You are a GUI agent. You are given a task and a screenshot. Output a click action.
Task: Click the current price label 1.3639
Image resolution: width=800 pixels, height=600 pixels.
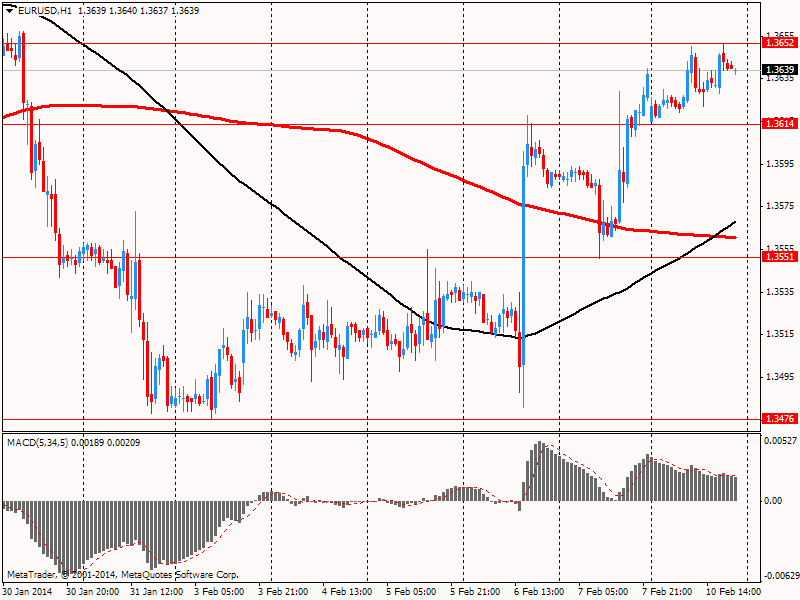coord(779,69)
